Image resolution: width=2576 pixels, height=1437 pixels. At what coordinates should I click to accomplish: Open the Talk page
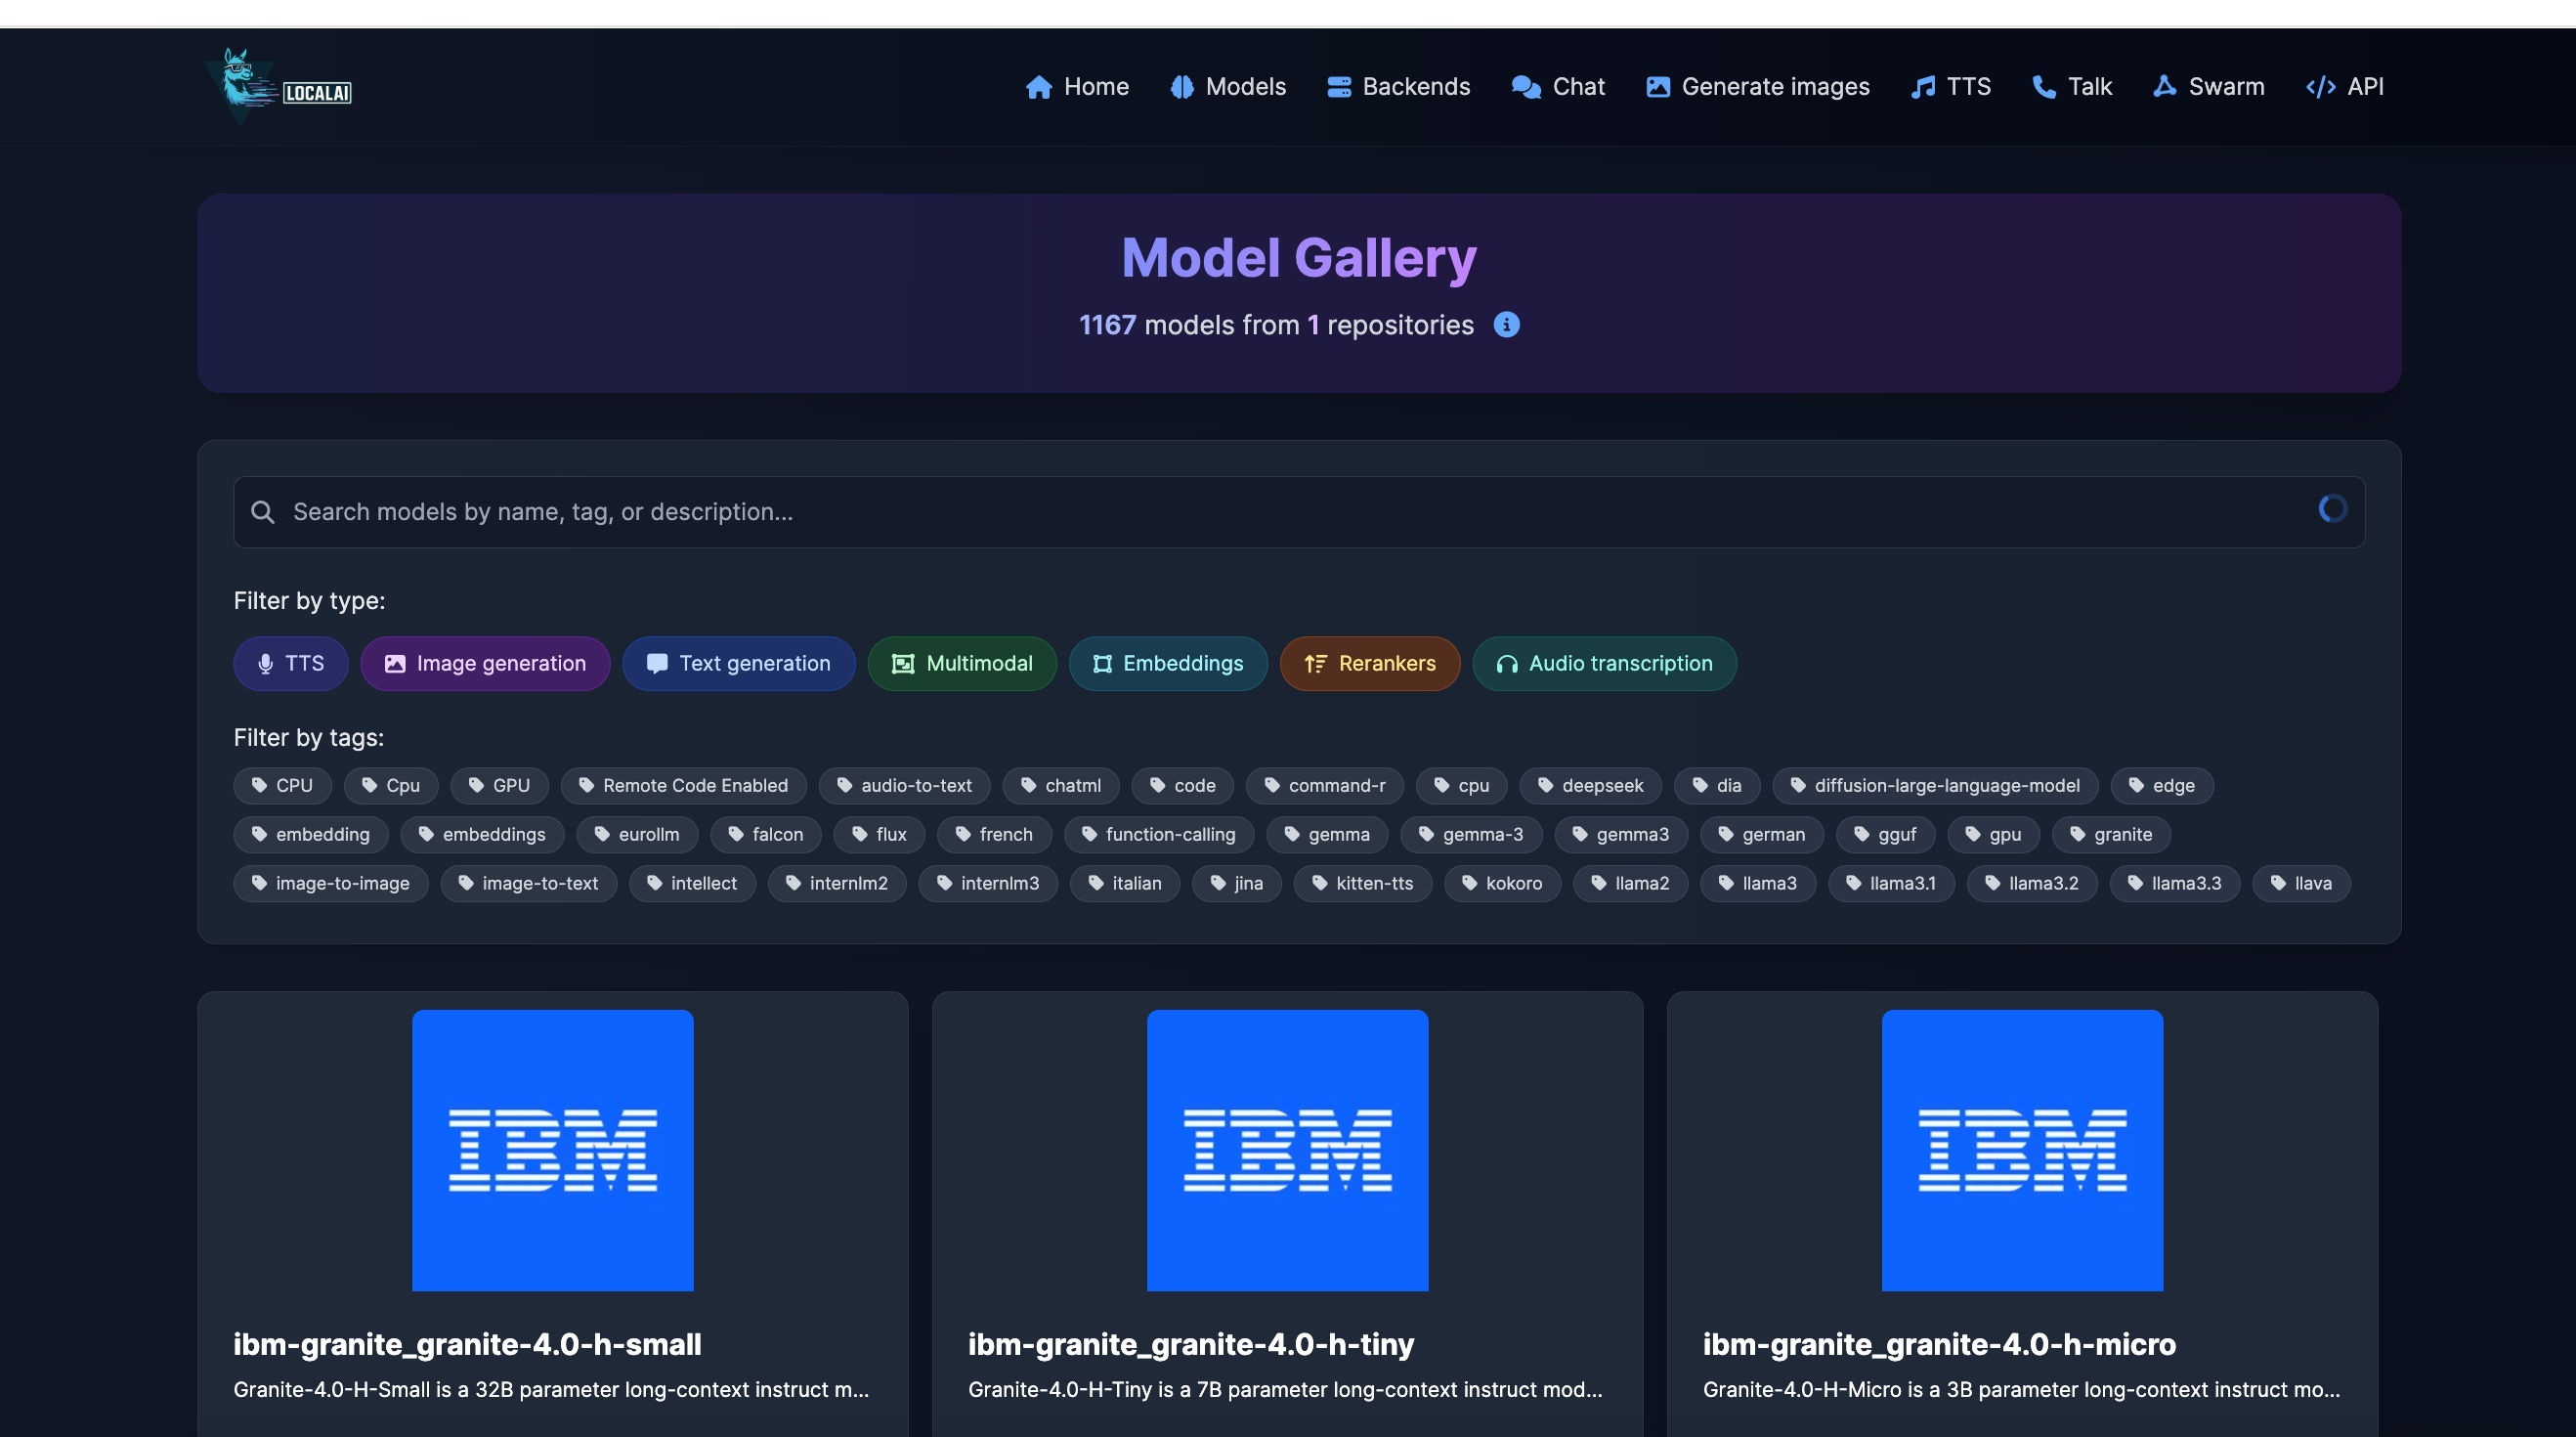pyautogui.click(x=2071, y=87)
